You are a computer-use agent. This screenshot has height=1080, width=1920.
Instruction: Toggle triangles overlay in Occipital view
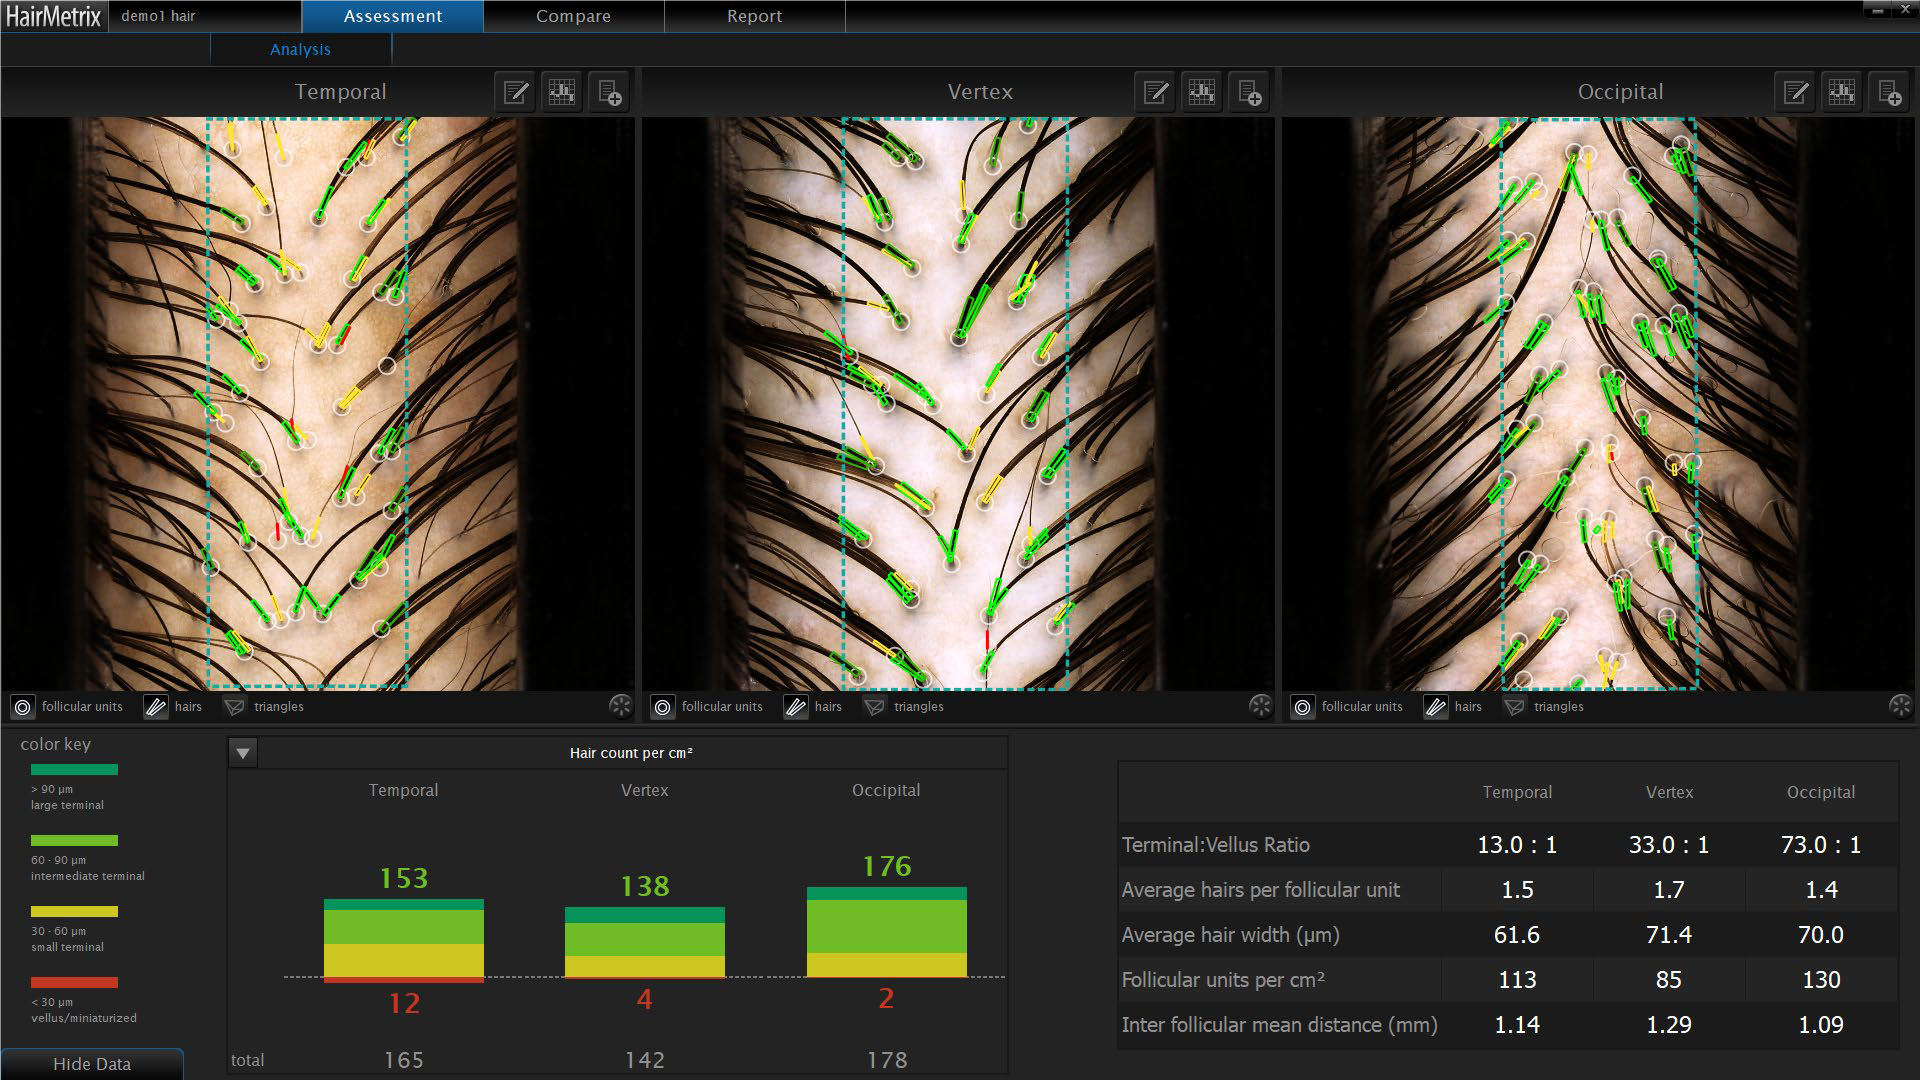click(1515, 707)
